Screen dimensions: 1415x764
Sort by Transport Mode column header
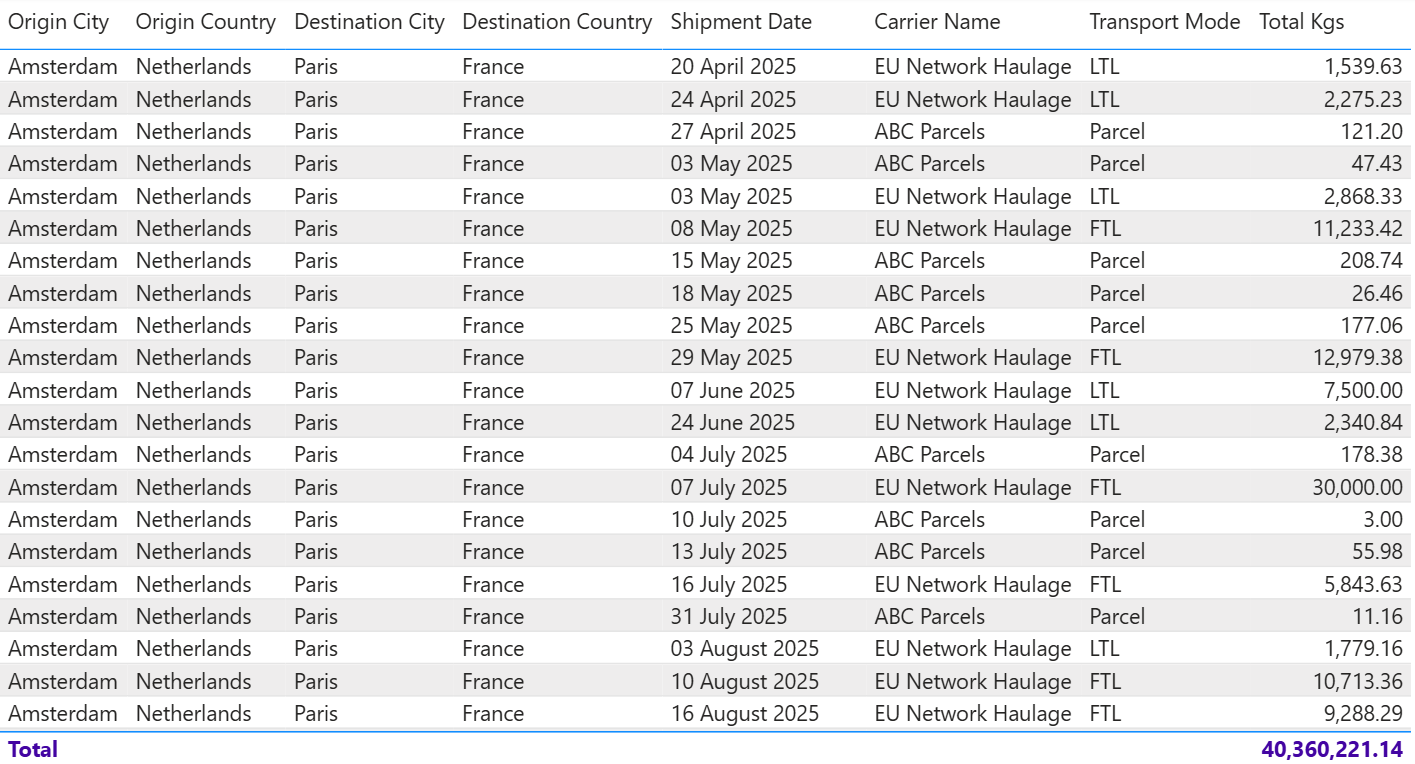point(1165,22)
